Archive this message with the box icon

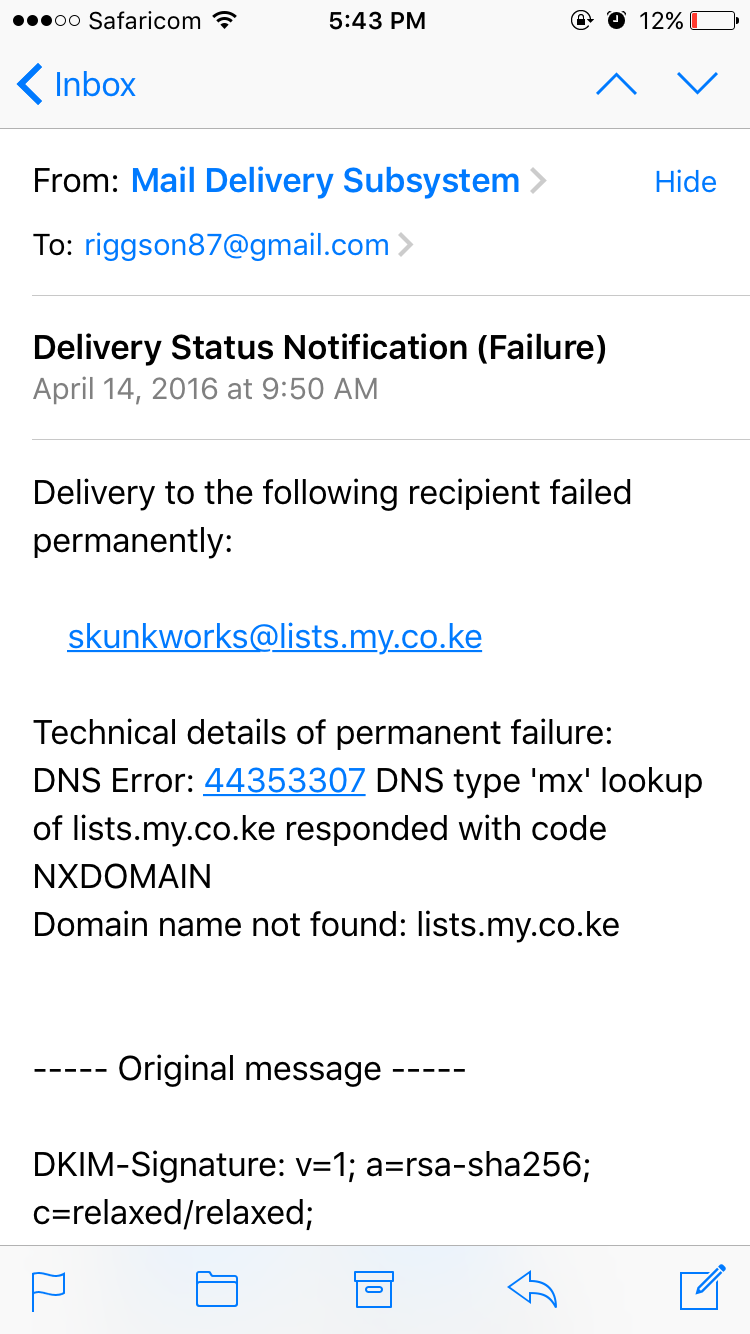375,1289
